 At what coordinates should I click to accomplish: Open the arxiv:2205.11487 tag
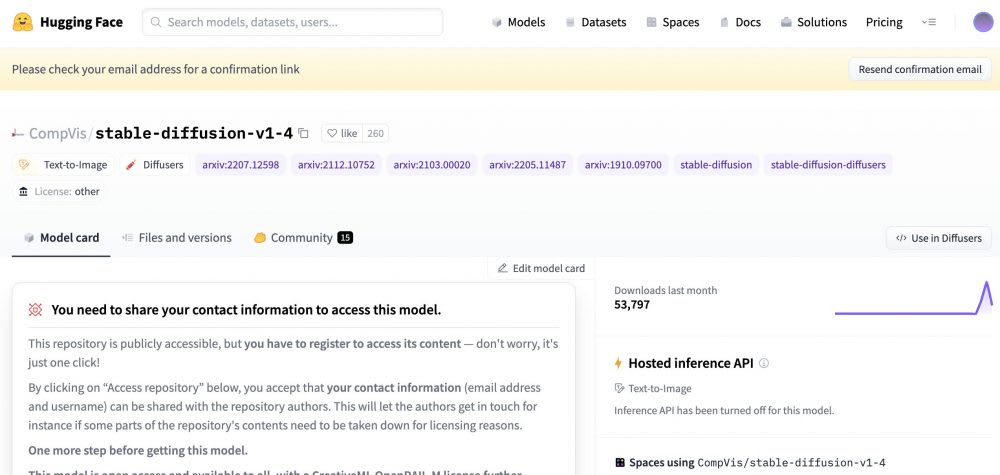point(527,164)
